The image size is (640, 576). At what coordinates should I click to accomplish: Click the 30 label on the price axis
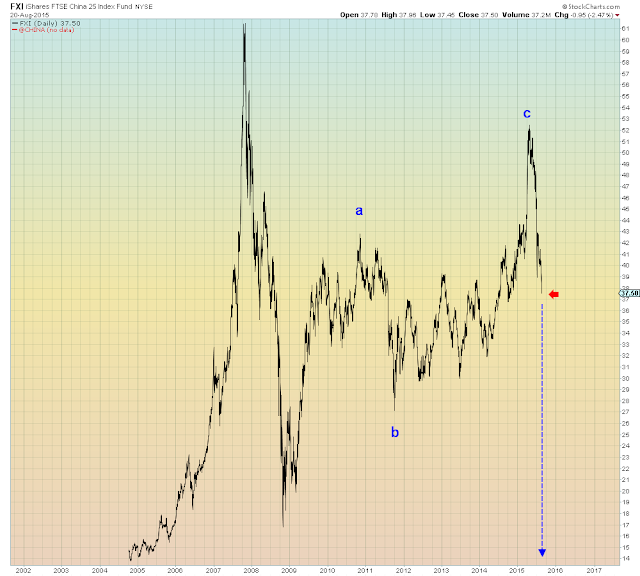click(625, 378)
